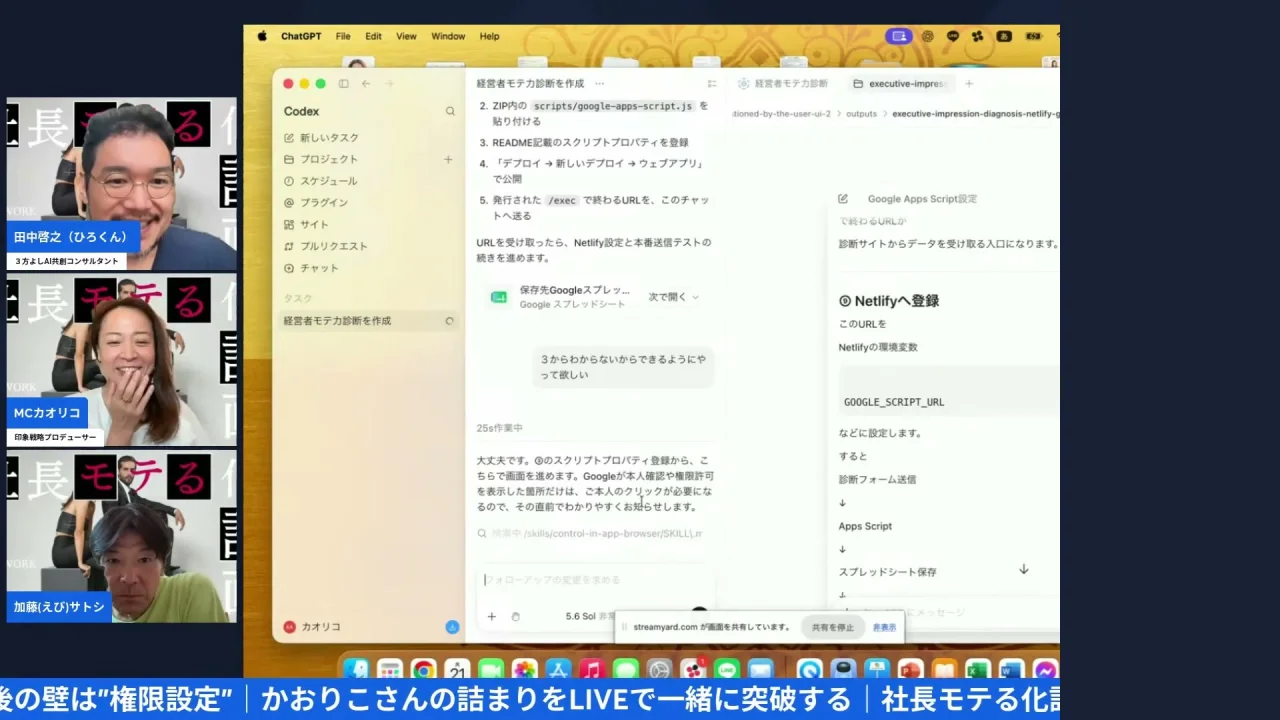Click the plus icon next to プロジェクト

tap(448, 159)
